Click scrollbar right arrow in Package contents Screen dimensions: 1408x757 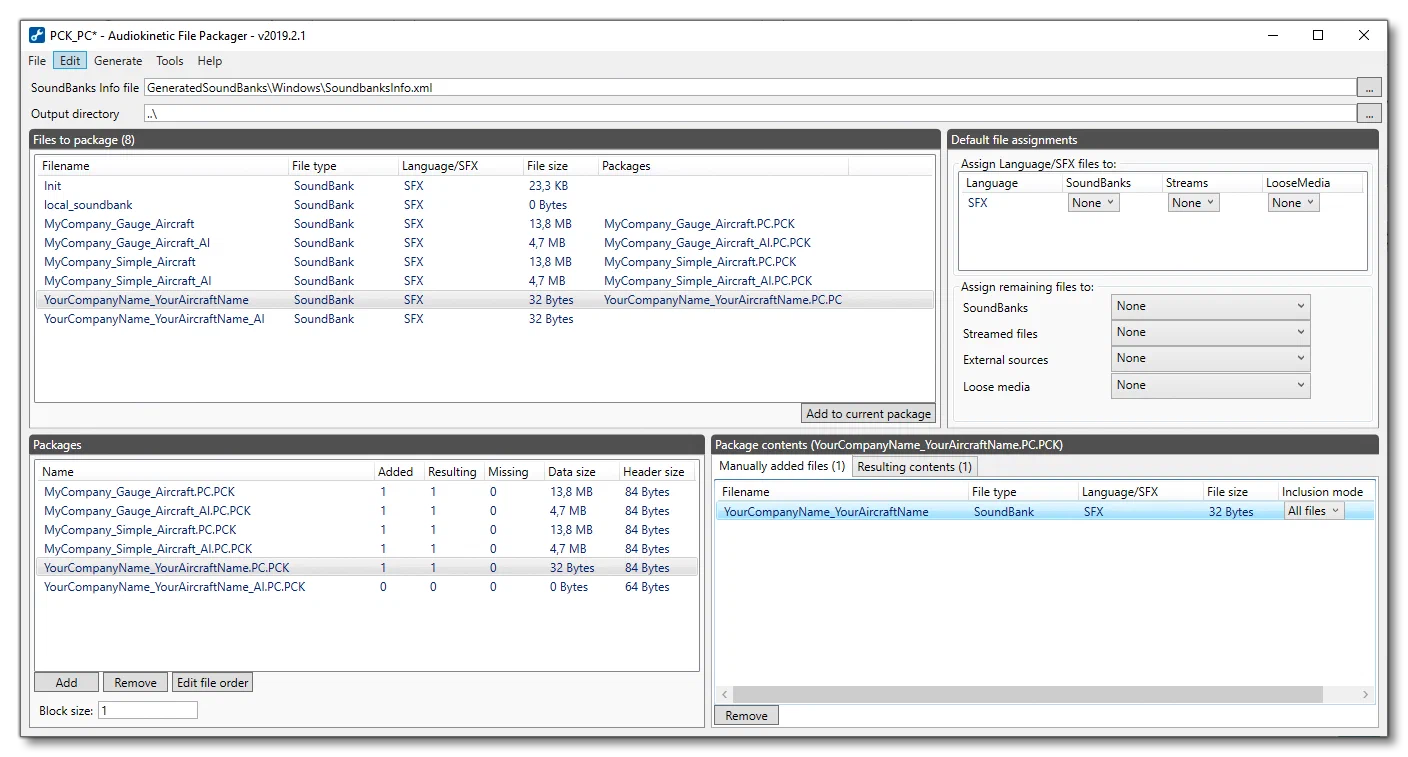[x=1366, y=694]
